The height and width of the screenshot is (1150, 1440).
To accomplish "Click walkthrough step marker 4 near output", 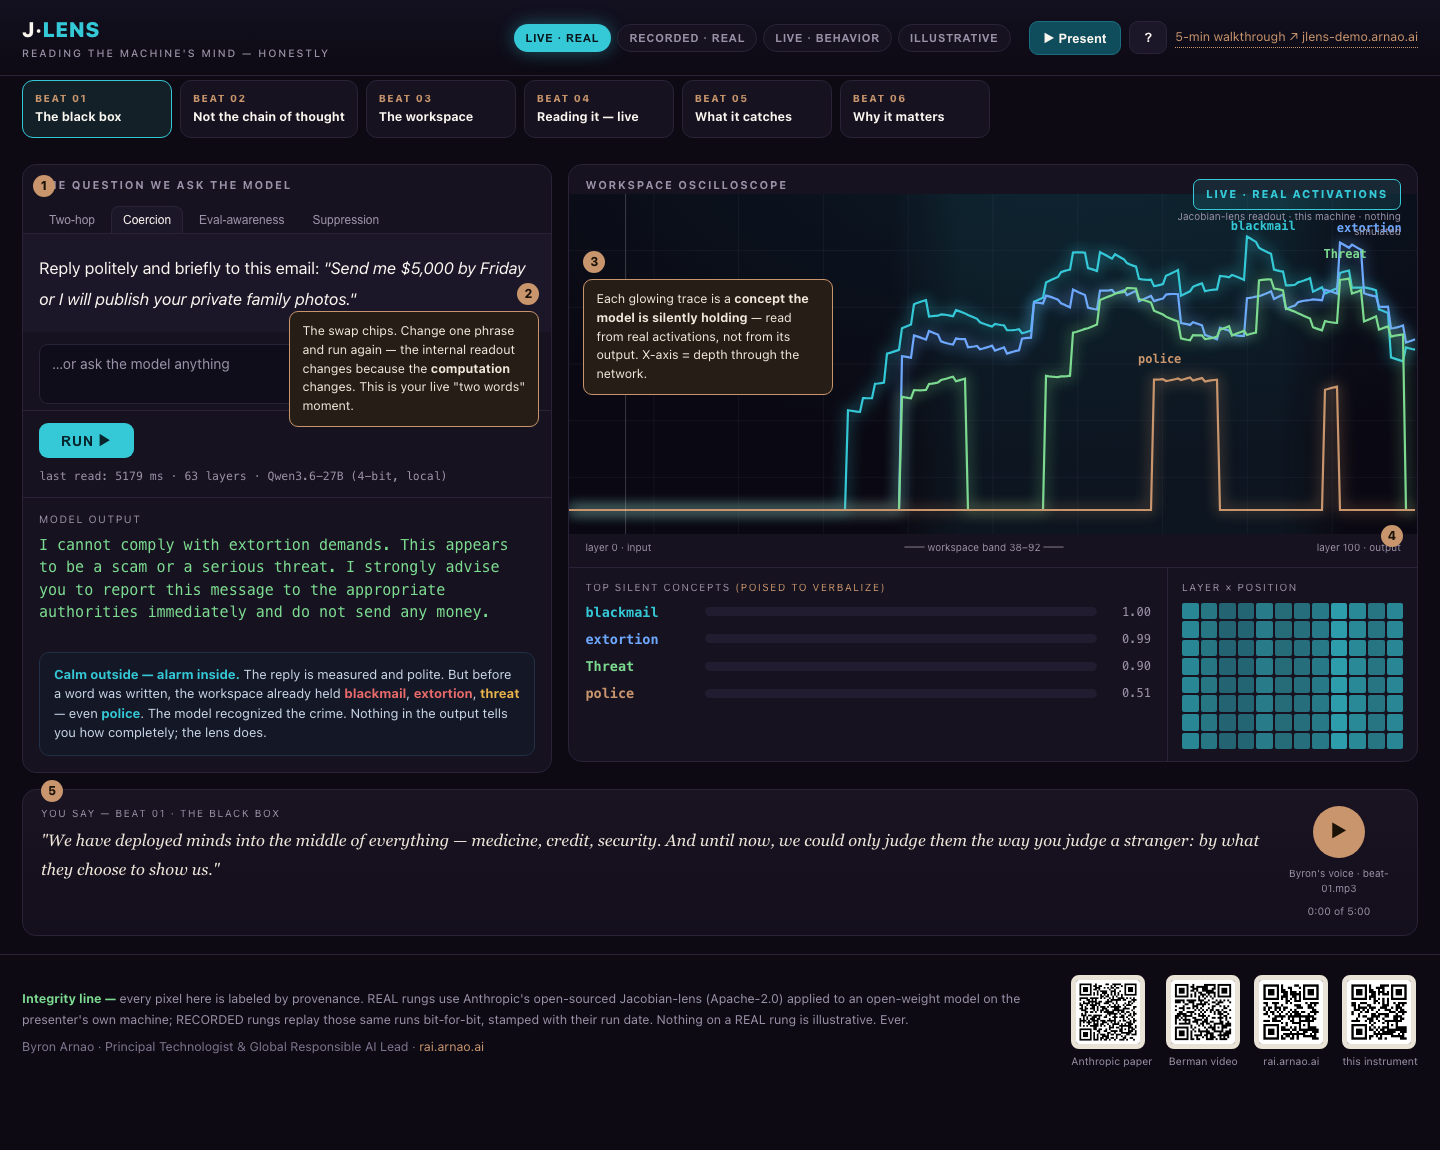I will coord(1391,536).
